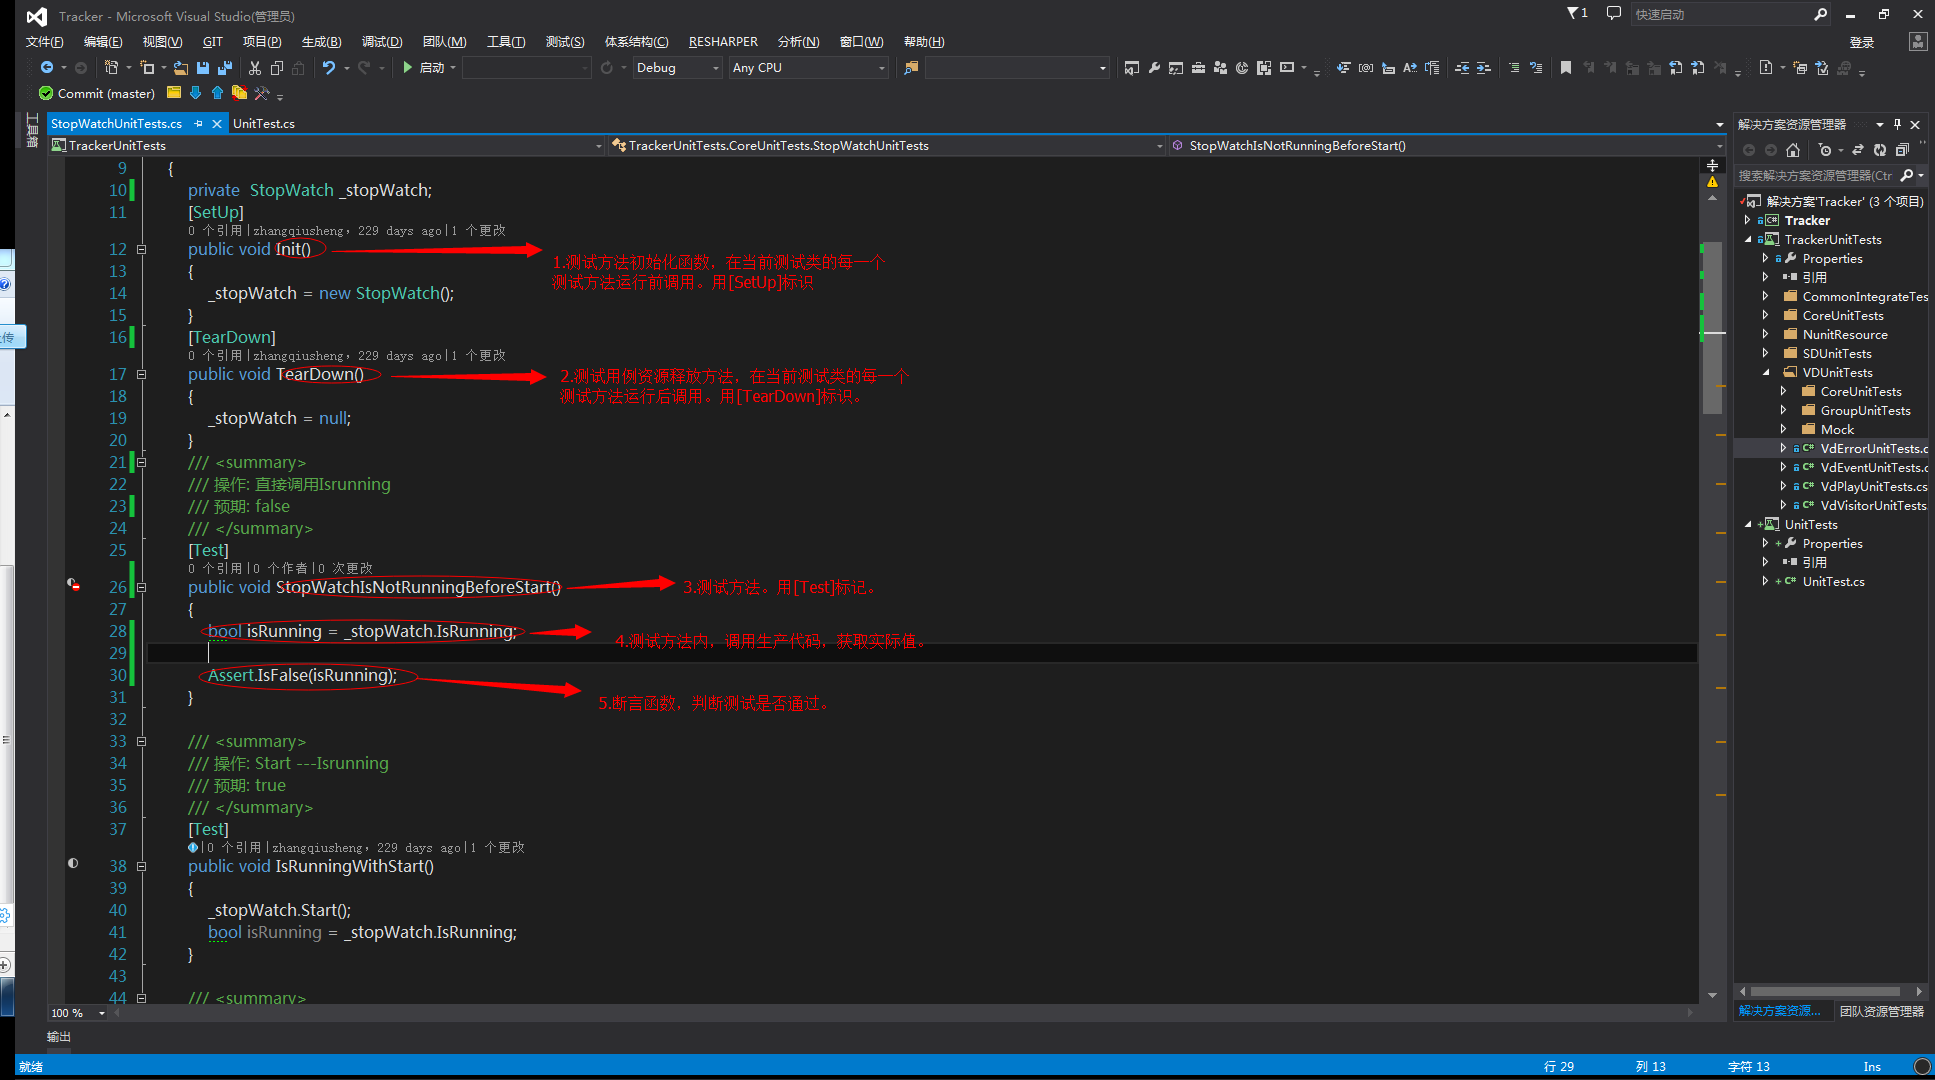Viewport: 1935px width, 1080px height.
Task: Click the Toggle Bookmark icon
Action: click(x=1566, y=68)
